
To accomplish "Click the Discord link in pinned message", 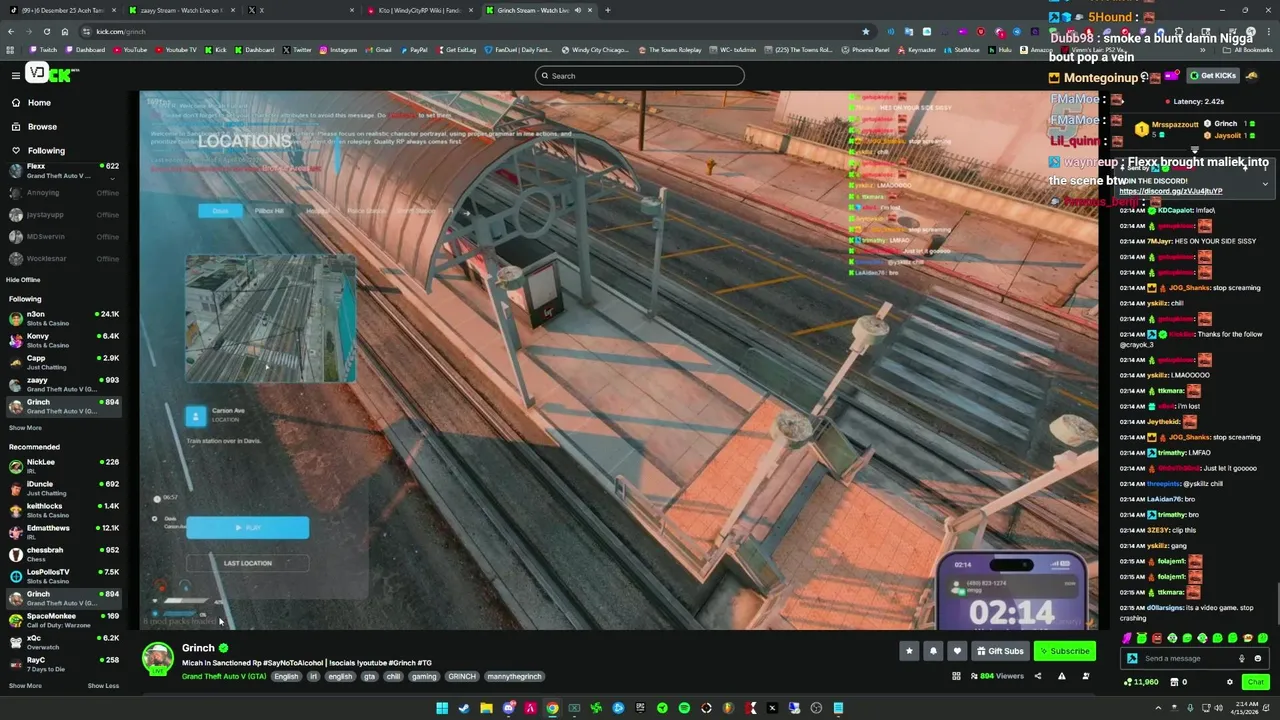I will pyautogui.click(x=1170, y=191).
